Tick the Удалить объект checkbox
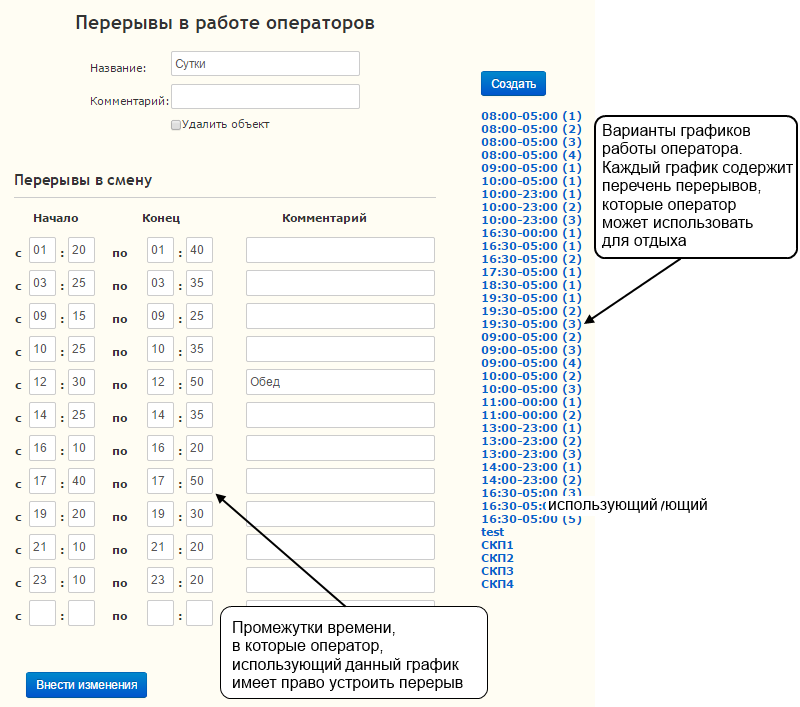This screenshot has height=707, width=800. (176, 125)
